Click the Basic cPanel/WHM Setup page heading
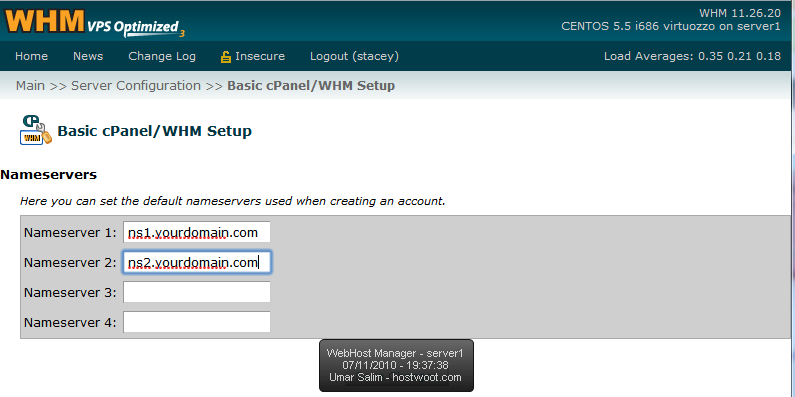 [155, 131]
